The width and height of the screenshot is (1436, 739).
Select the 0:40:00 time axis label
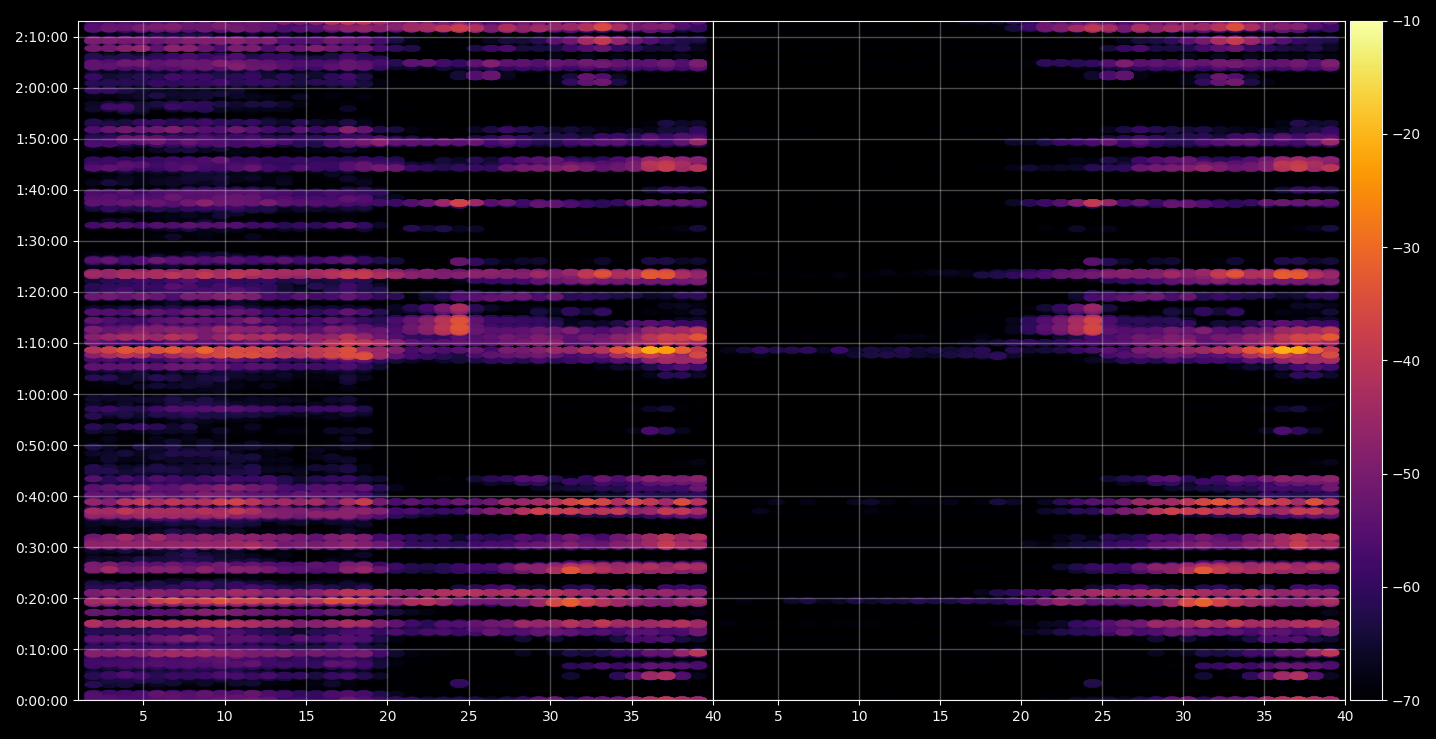coord(41,496)
